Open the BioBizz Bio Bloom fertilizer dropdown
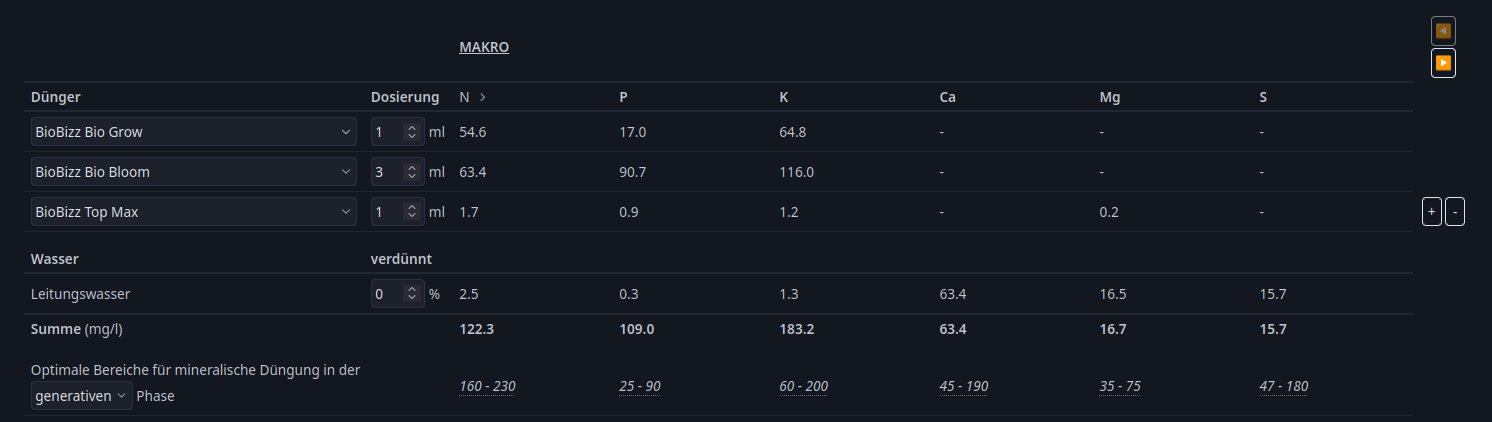 pyautogui.click(x=194, y=172)
